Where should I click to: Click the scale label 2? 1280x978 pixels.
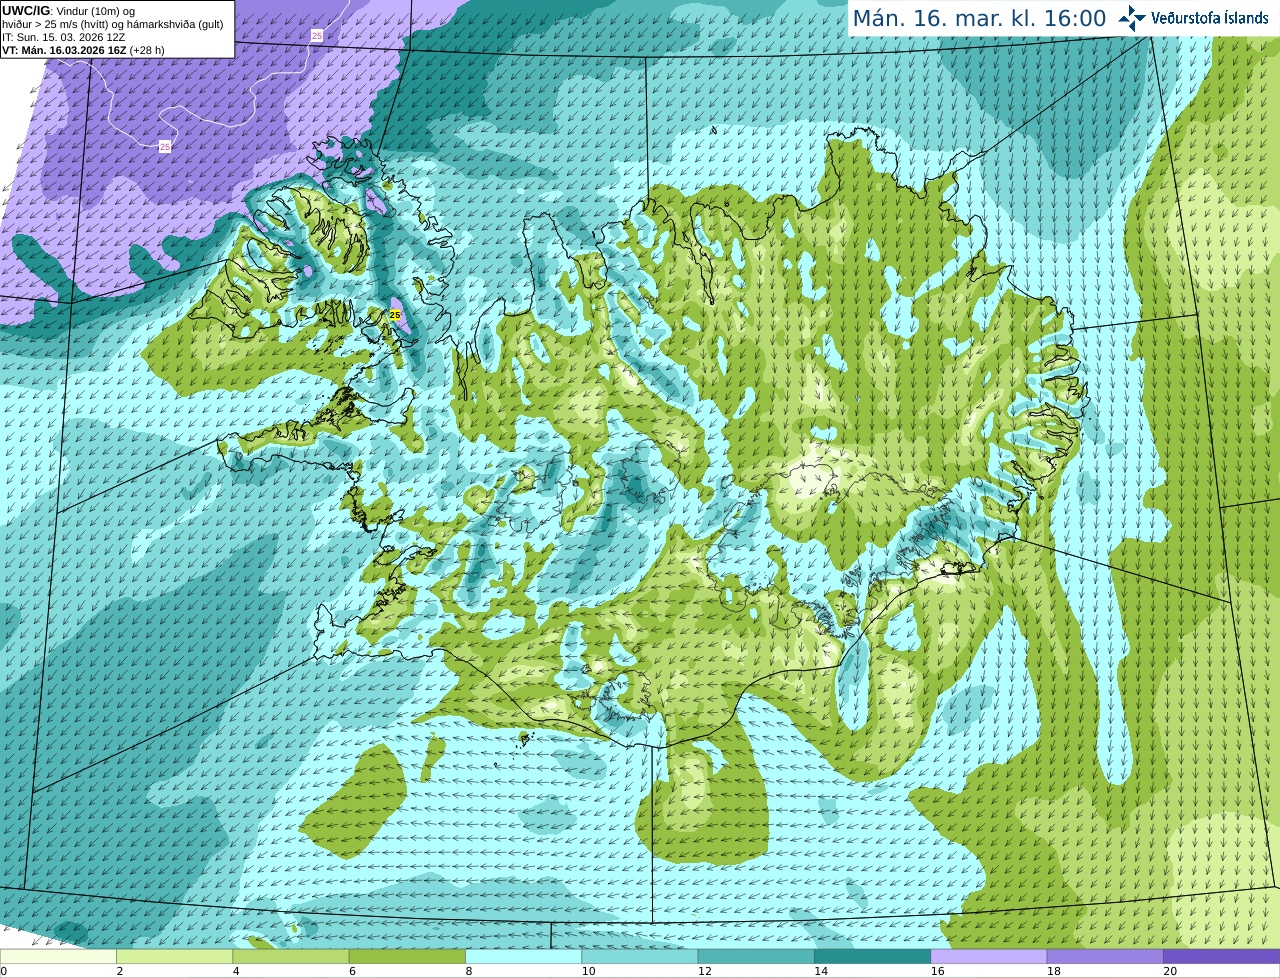(120, 971)
